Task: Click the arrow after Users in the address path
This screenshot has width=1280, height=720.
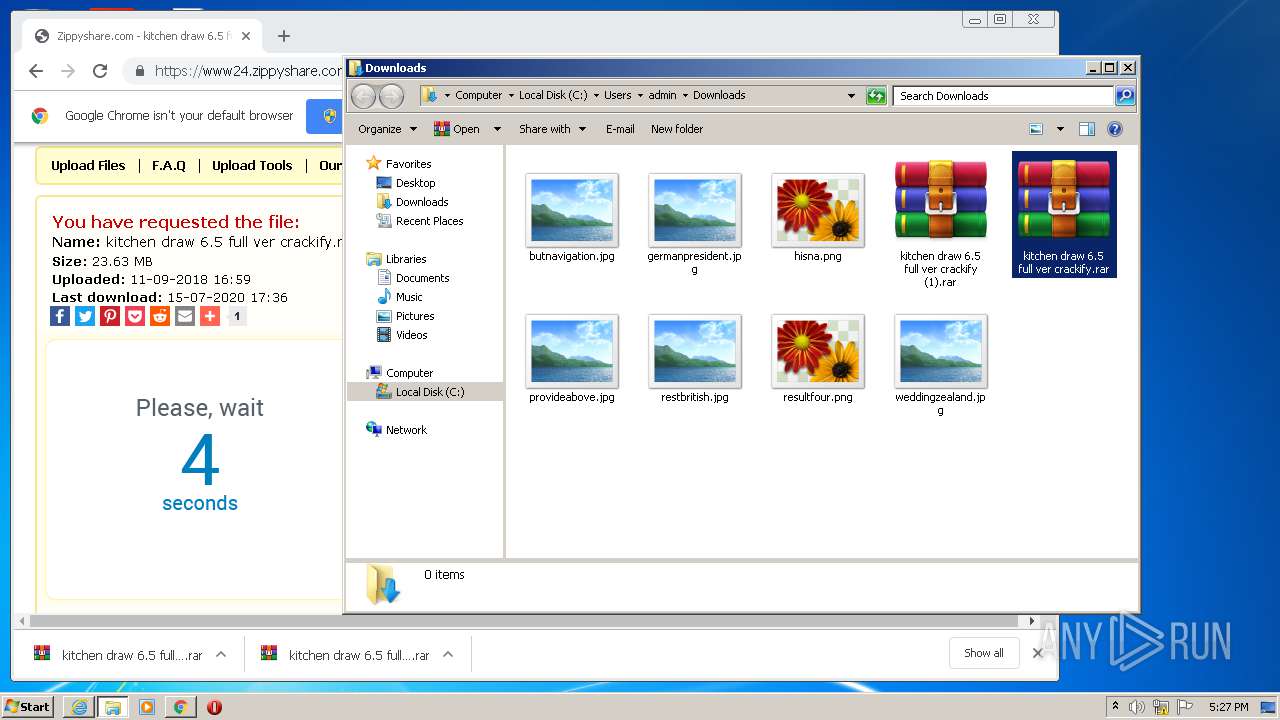Action: pos(640,96)
